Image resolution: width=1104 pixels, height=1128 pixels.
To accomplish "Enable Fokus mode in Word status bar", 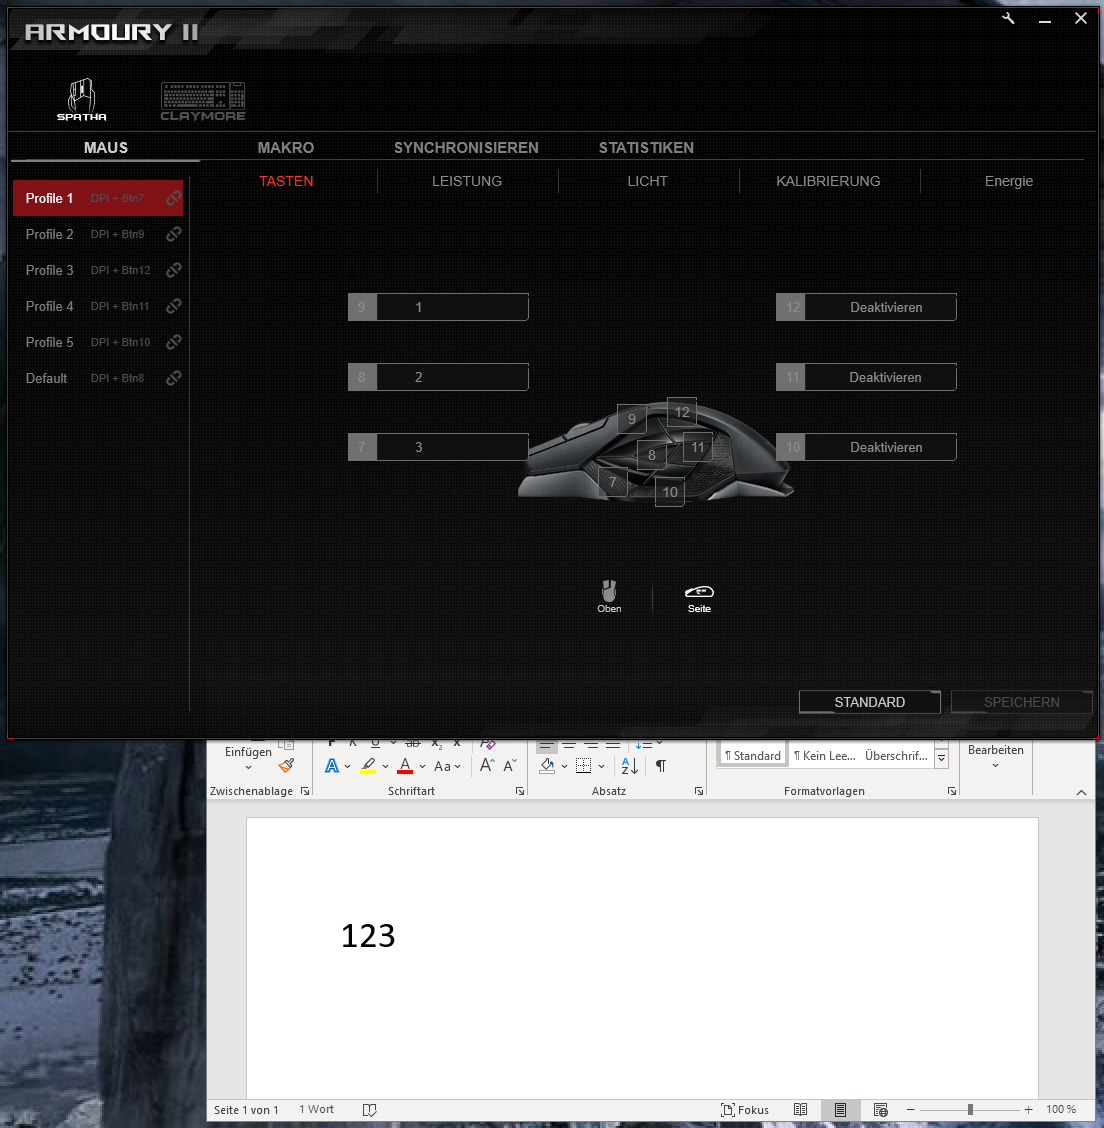I will coord(745,1110).
